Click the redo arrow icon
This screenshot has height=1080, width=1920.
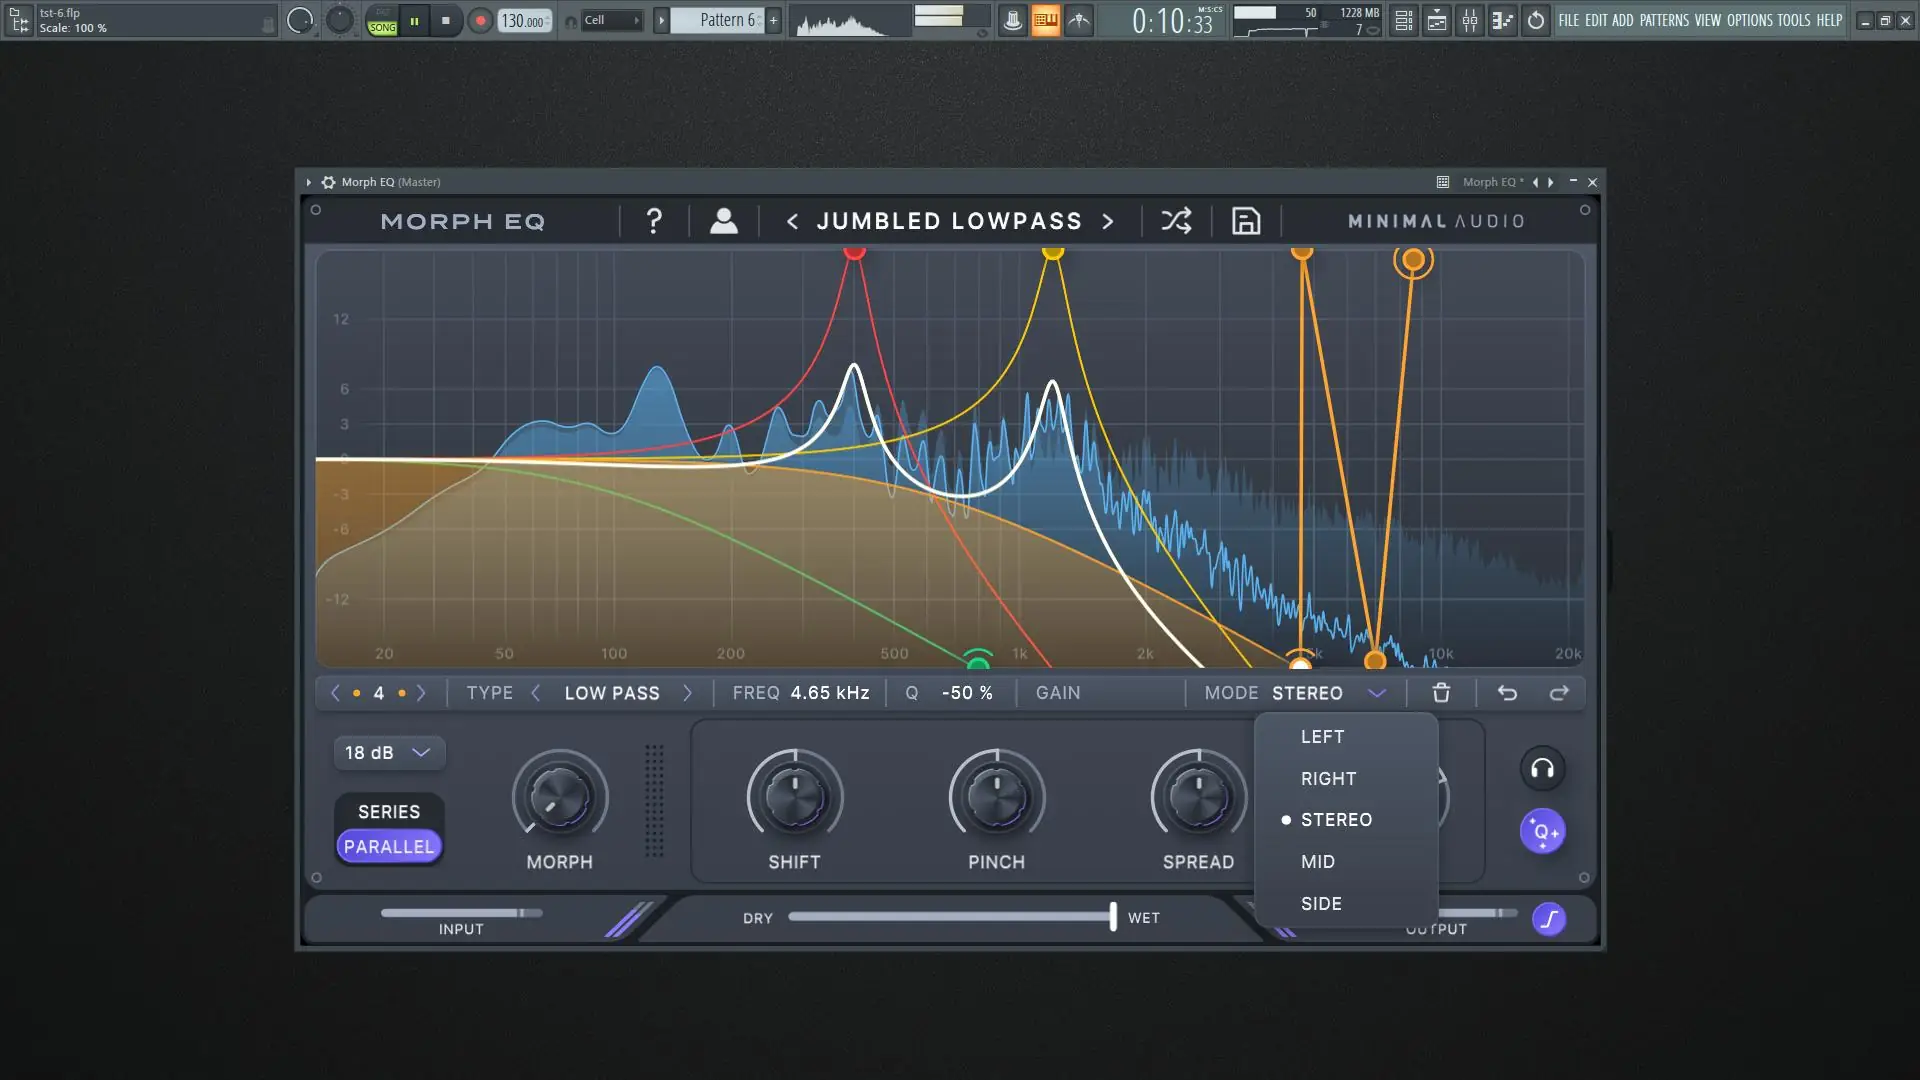coord(1559,693)
